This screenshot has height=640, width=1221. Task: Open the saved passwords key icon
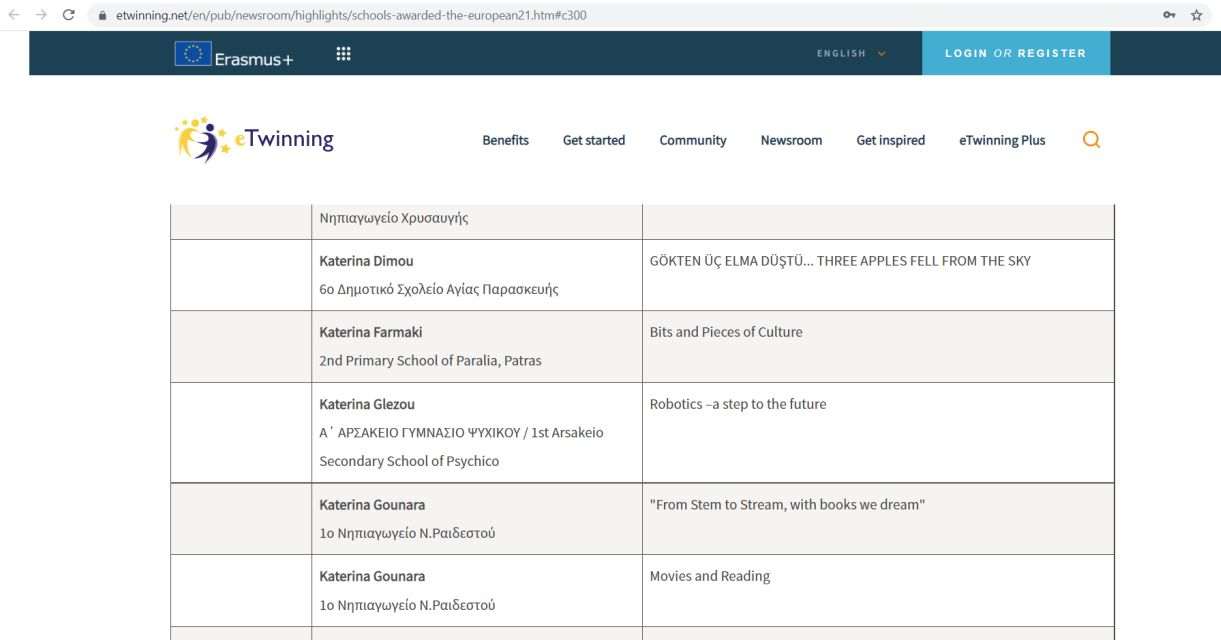(x=1169, y=13)
